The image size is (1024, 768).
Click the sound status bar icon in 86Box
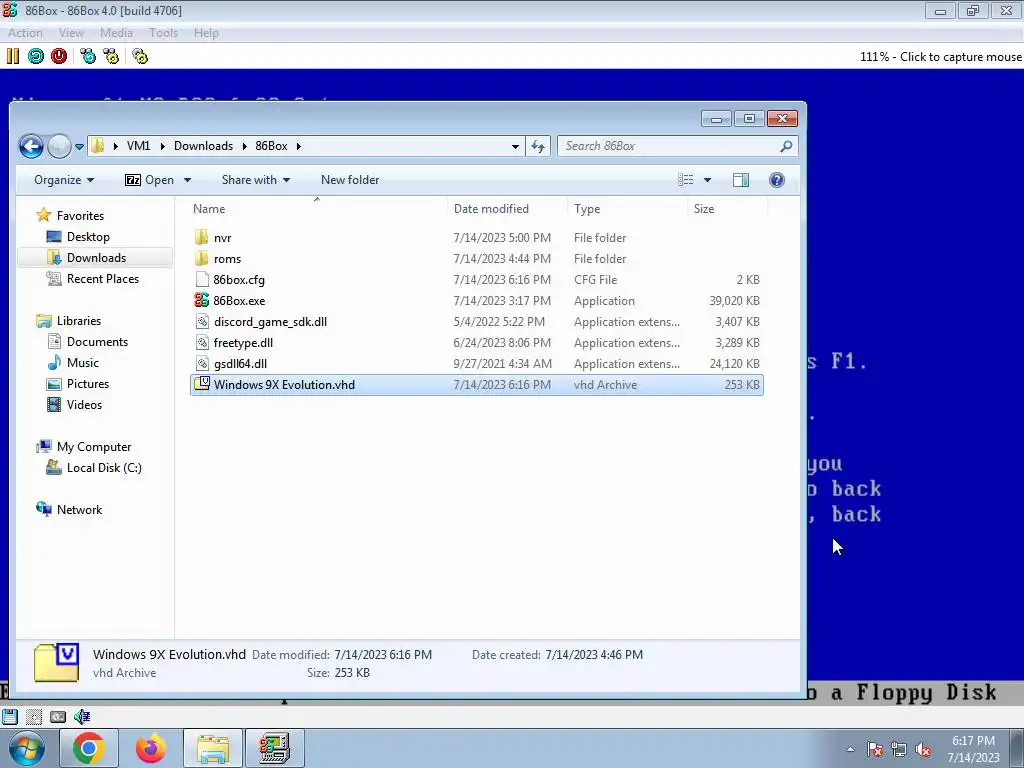point(82,716)
